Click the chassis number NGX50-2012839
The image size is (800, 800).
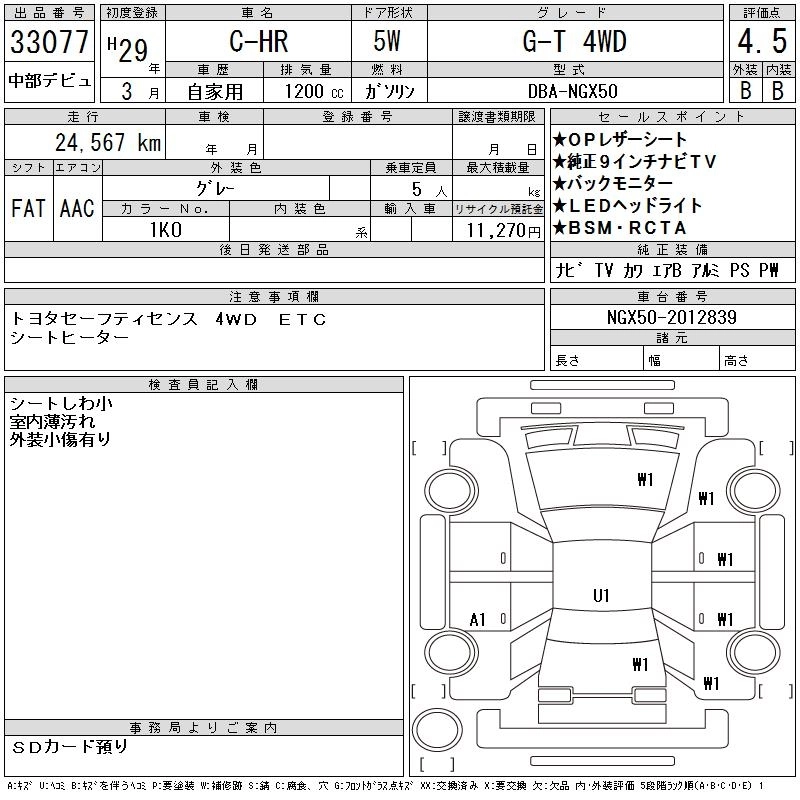pyautogui.click(x=671, y=317)
